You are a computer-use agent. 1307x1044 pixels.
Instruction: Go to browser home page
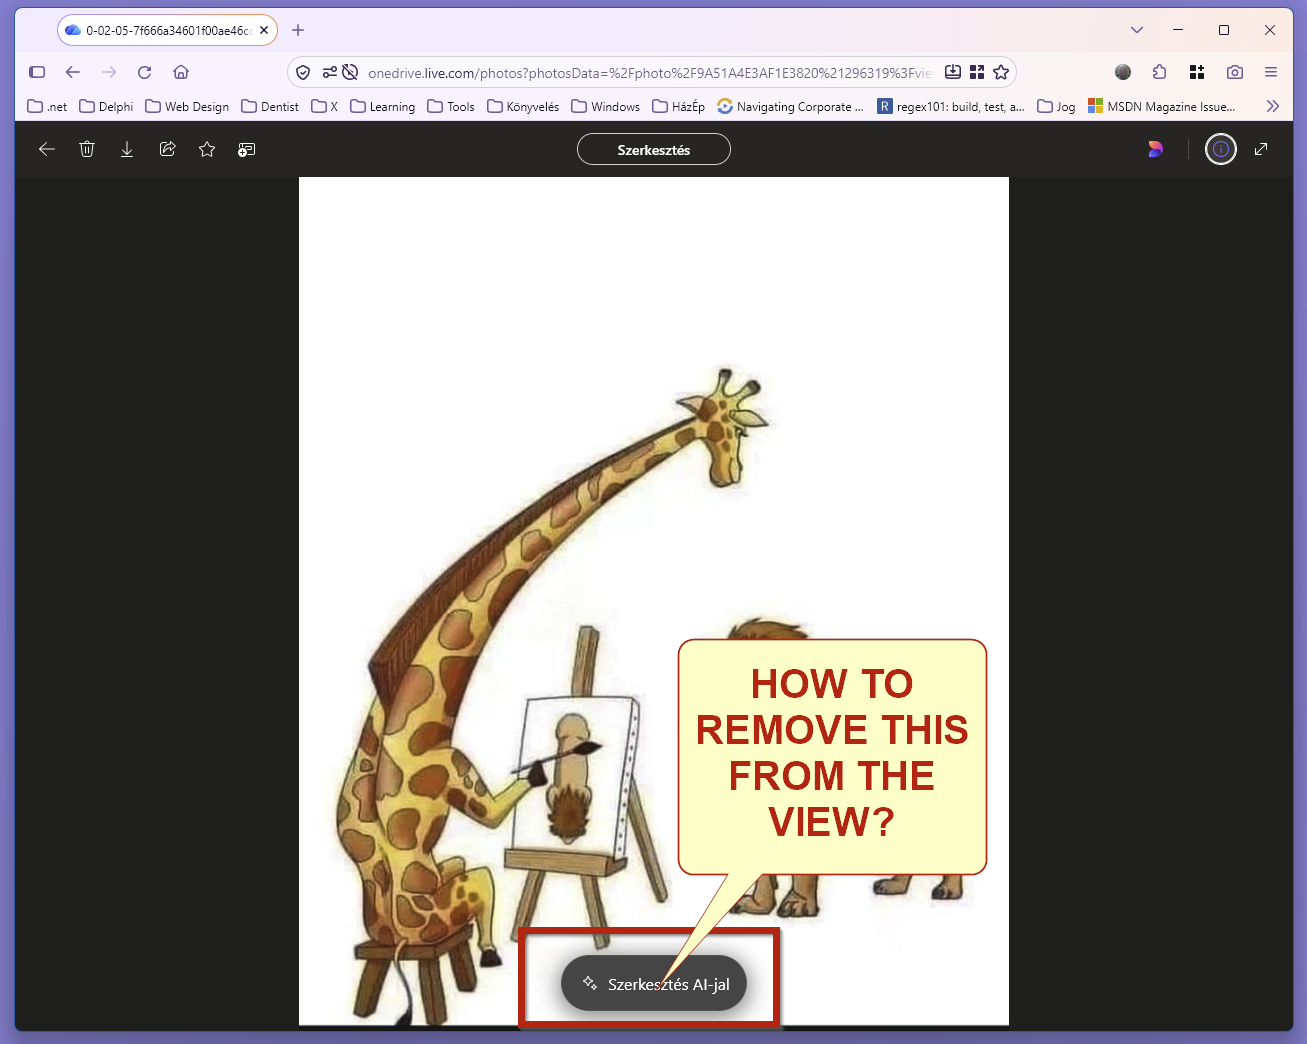(181, 72)
